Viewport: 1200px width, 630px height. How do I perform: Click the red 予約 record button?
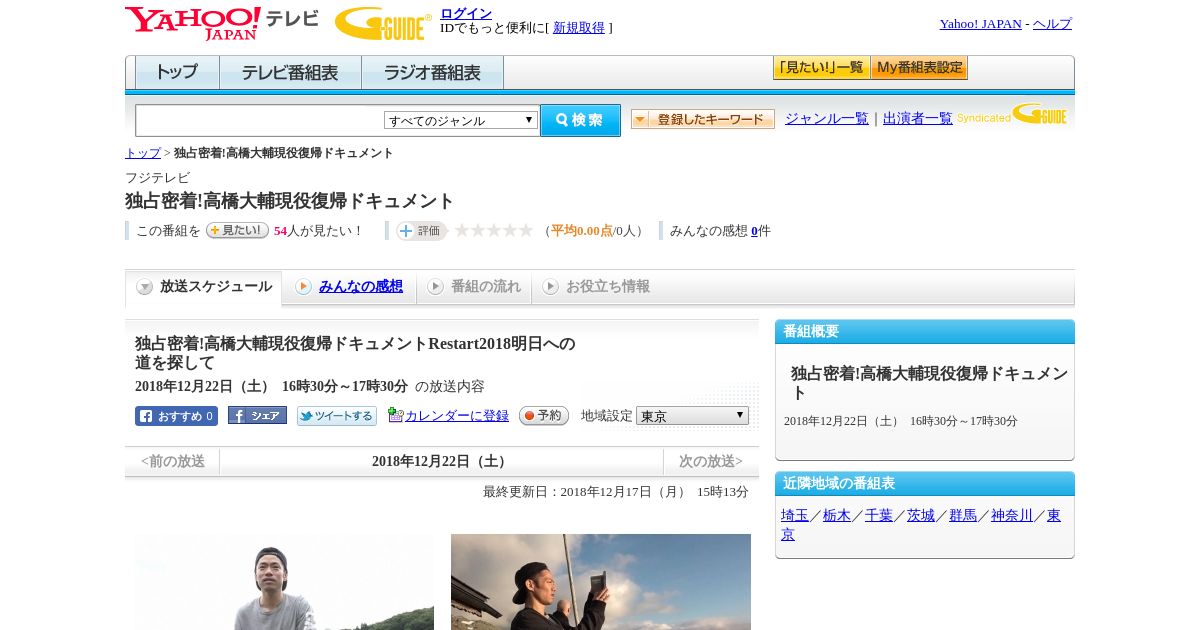click(x=544, y=415)
